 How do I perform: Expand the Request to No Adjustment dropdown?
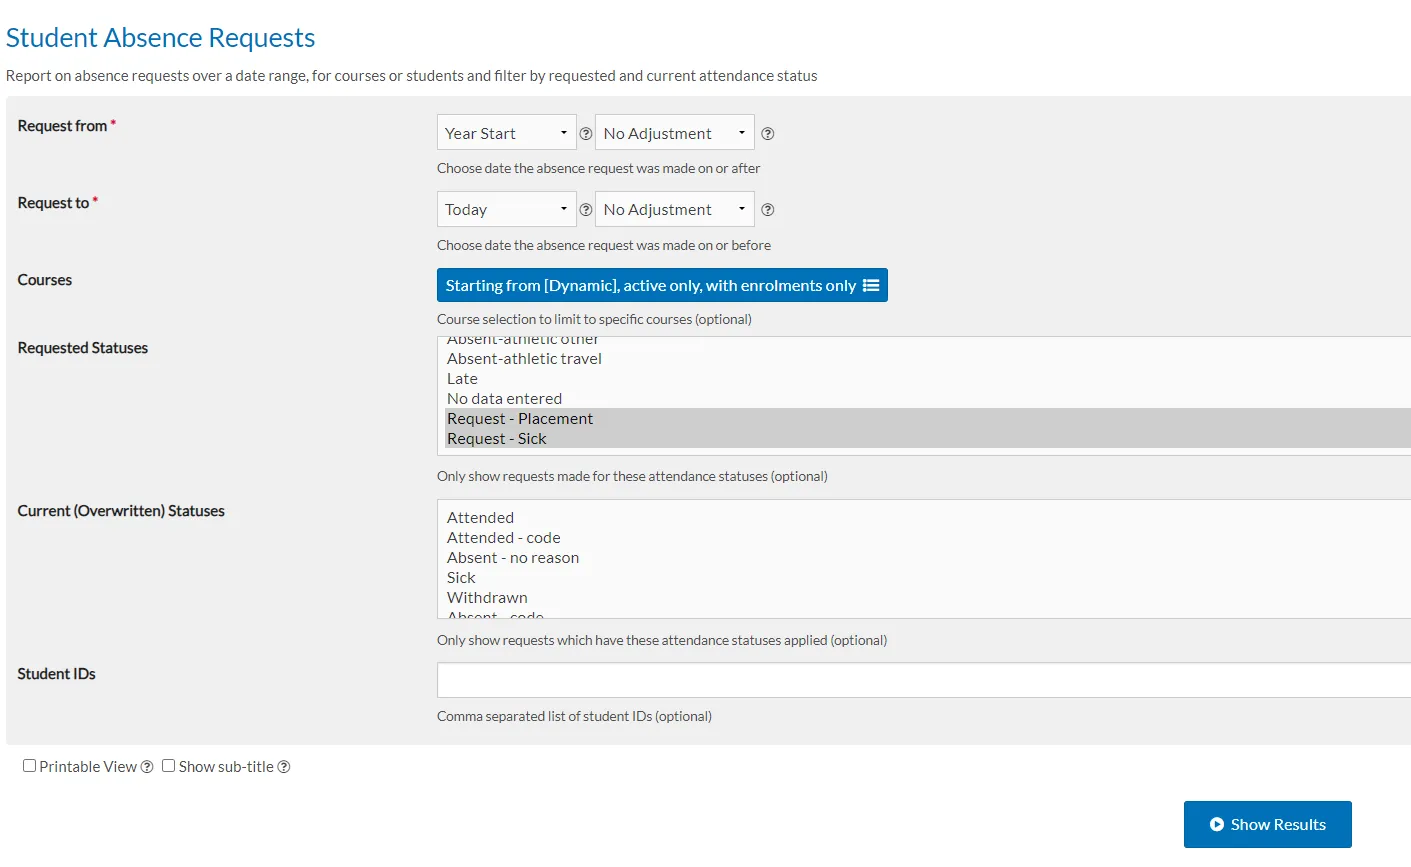tap(675, 210)
